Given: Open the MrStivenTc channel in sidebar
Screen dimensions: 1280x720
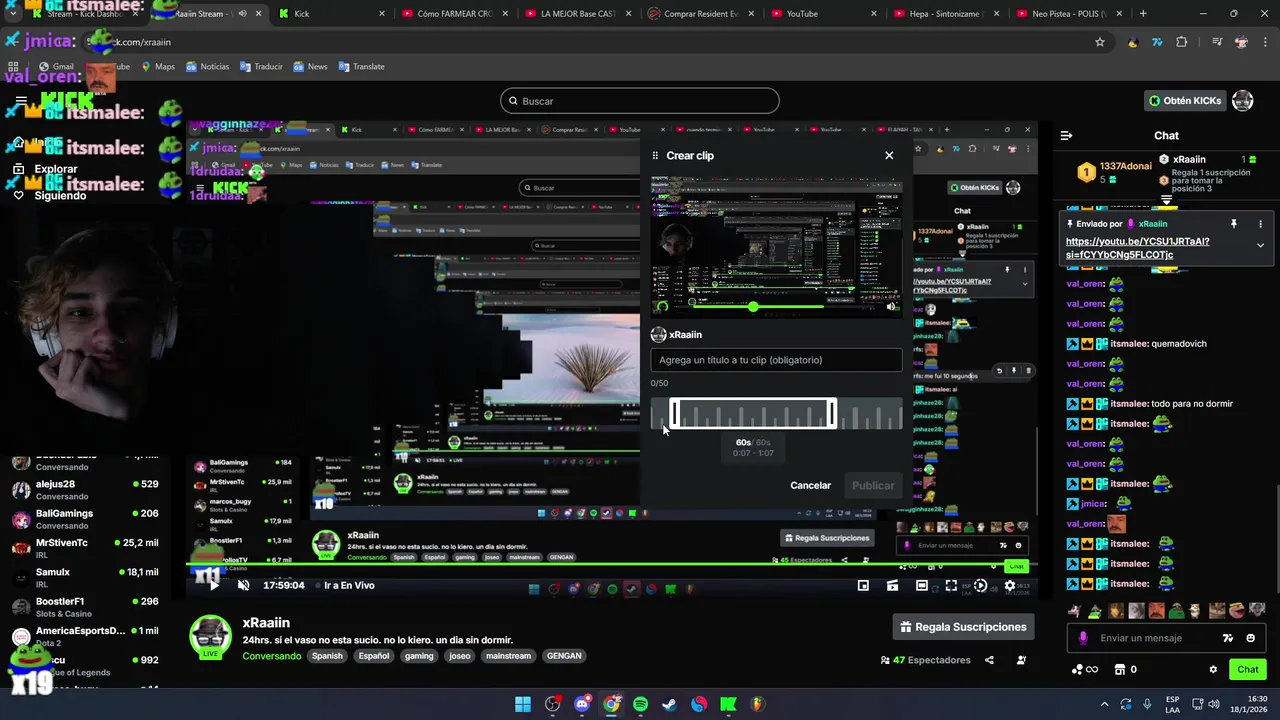Looking at the screenshot, I should click(x=85, y=548).
